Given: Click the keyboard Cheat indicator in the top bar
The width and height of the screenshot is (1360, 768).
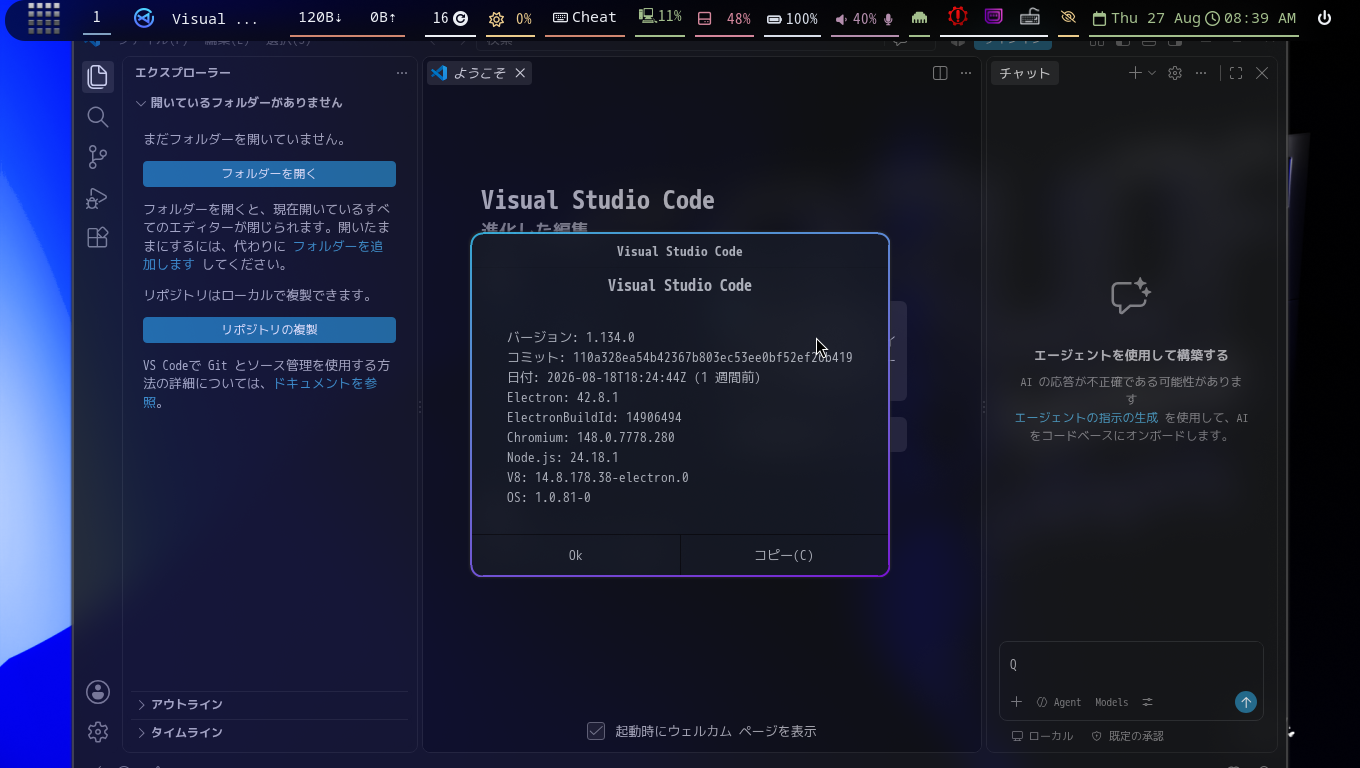Looking at the screenshot, I should coord(585,18).
